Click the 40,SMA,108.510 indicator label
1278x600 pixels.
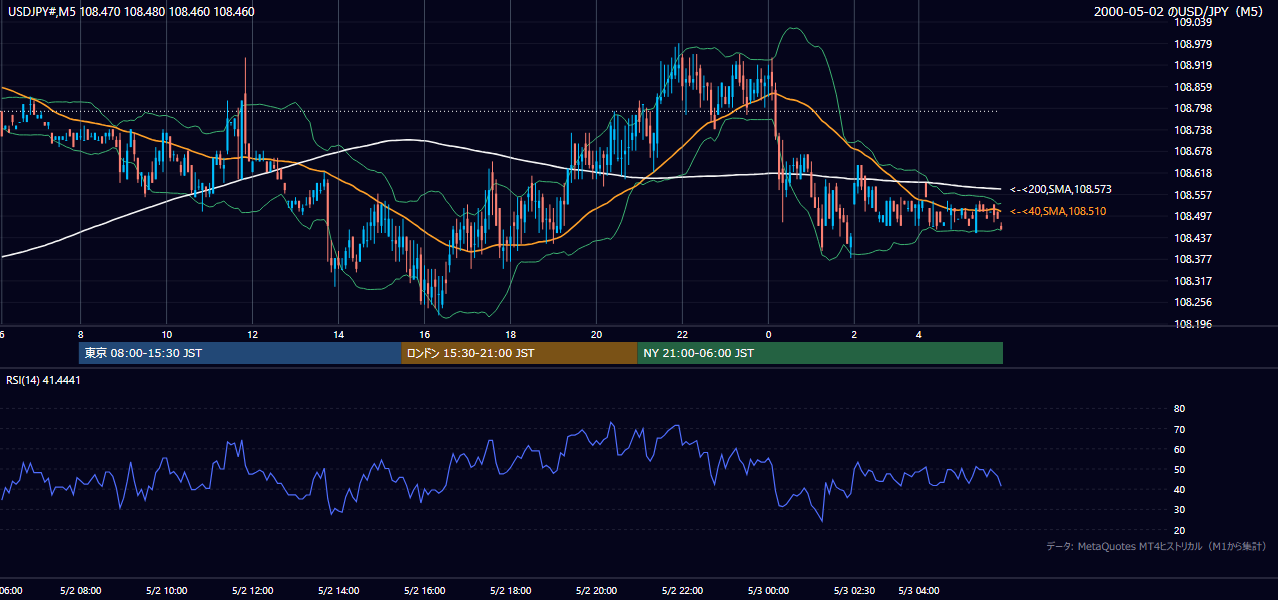point(1057,211)
